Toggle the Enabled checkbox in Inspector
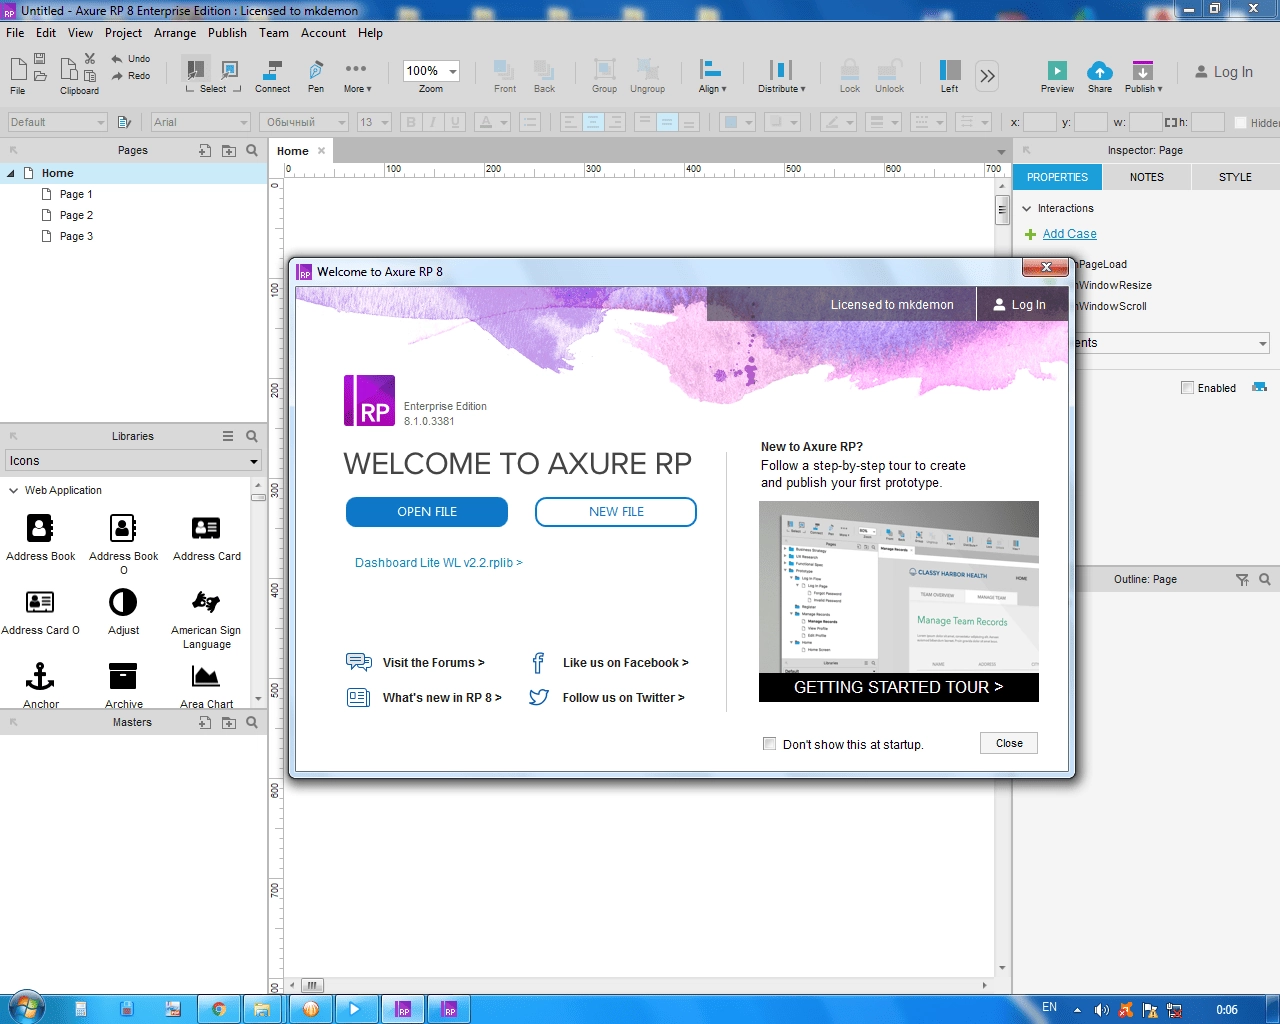This screenshot has height=1024, width=1280. pyautogui.click(x=1187, y=388)
